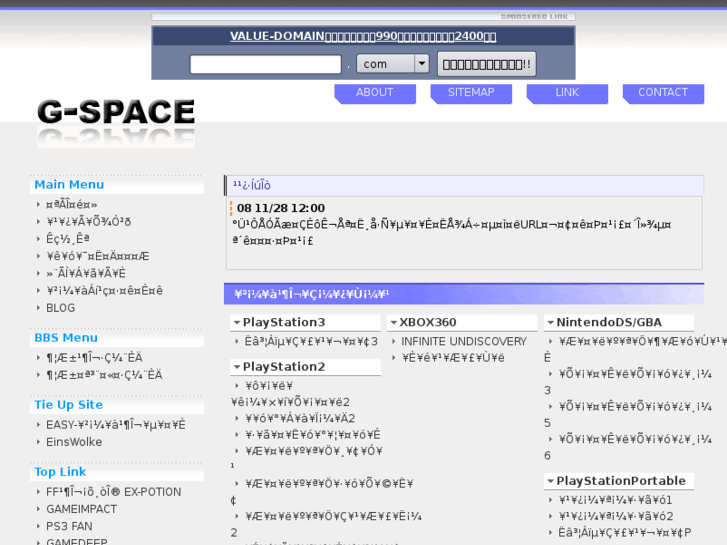Open the SITEMAP tab
The image size is (727, 545).
point(471,93)
